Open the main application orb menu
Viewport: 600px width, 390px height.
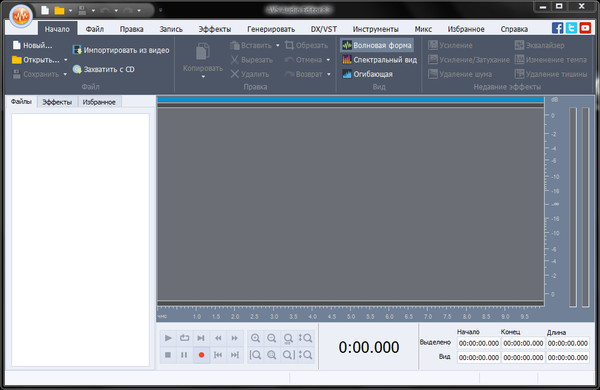(21, 16)
